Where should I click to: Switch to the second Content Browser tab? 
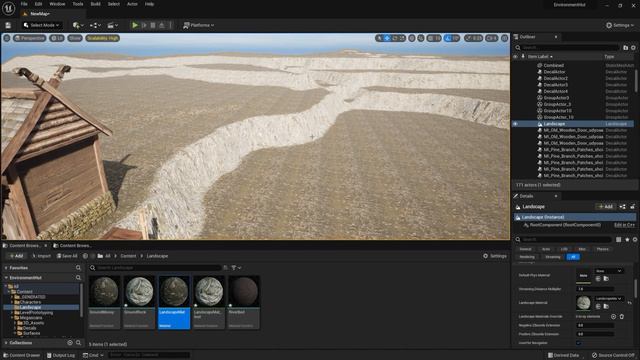tap(72, 246)
